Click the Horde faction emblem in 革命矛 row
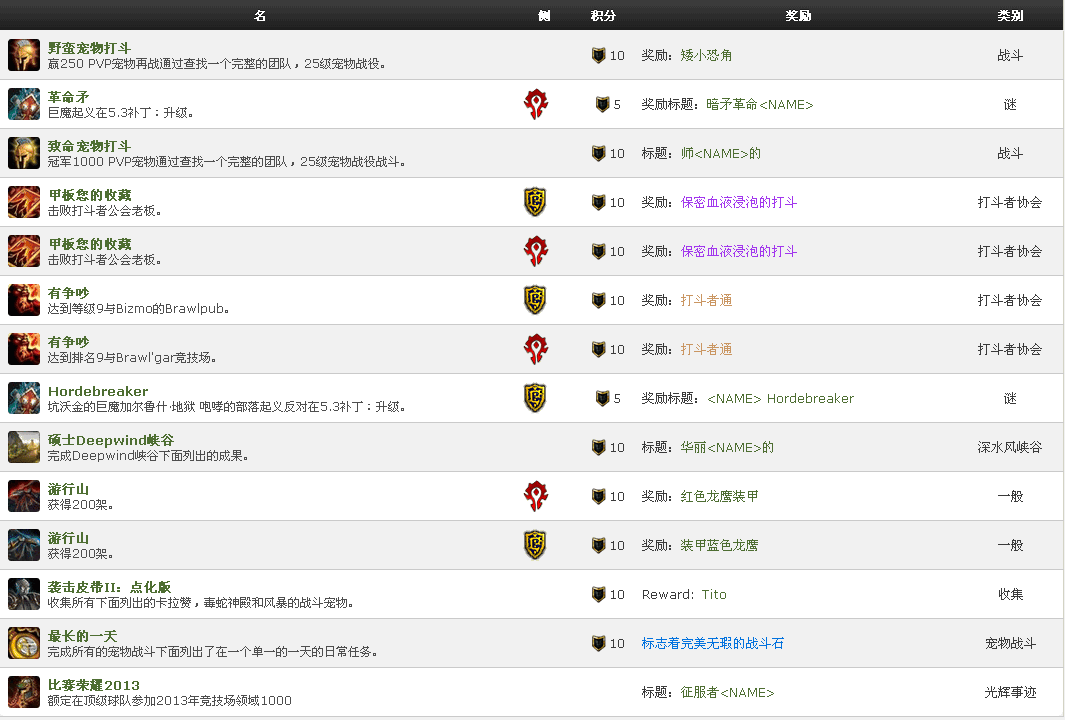This screenshot has width=1065, height=720. coord(536,104)
